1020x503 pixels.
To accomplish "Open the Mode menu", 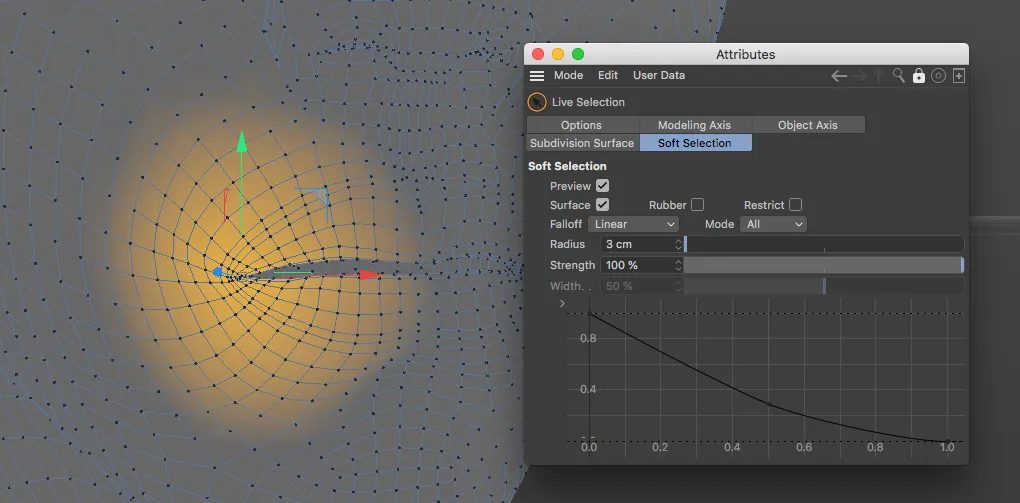I will pyautogui.click(x=568, y=76).
